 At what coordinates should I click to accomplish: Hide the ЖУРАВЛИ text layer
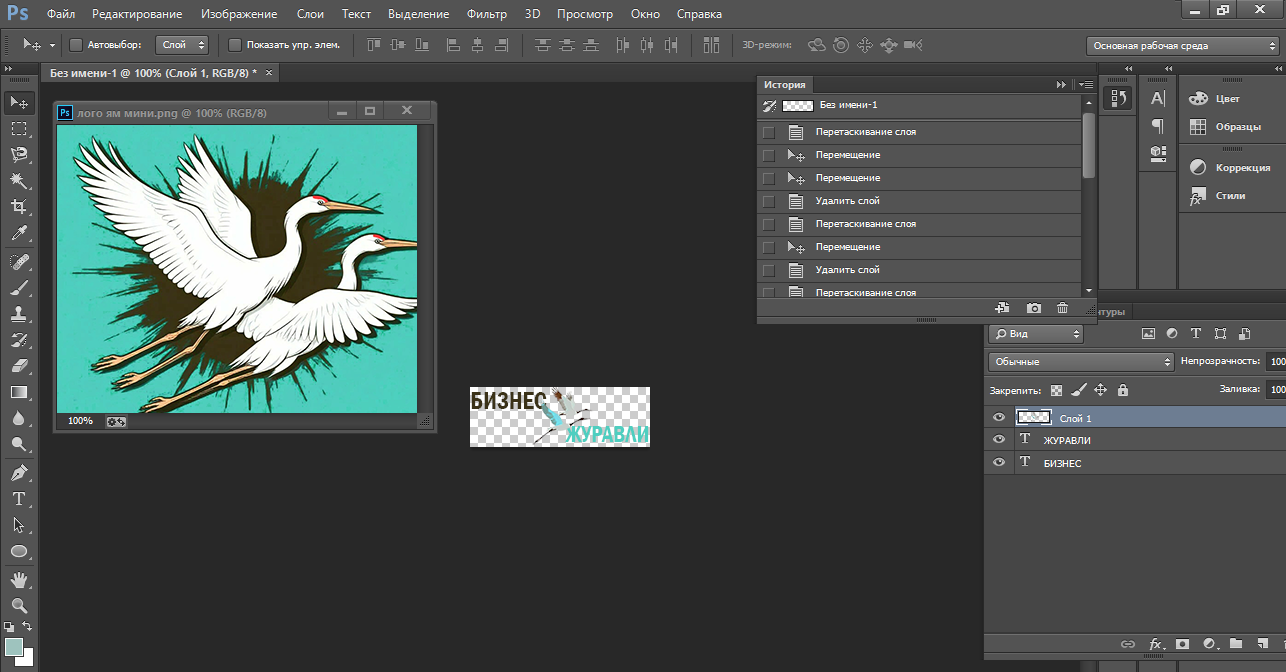click(998, 440)
